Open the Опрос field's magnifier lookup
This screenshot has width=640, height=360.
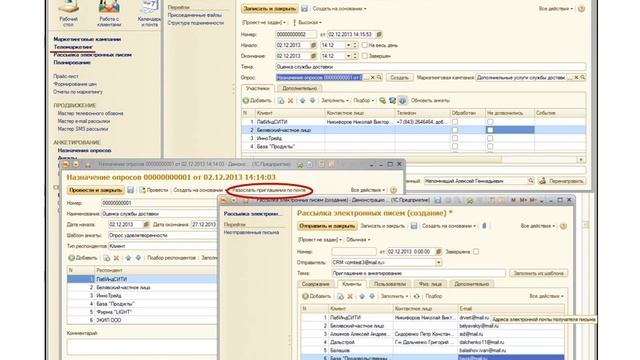[379, 78]
